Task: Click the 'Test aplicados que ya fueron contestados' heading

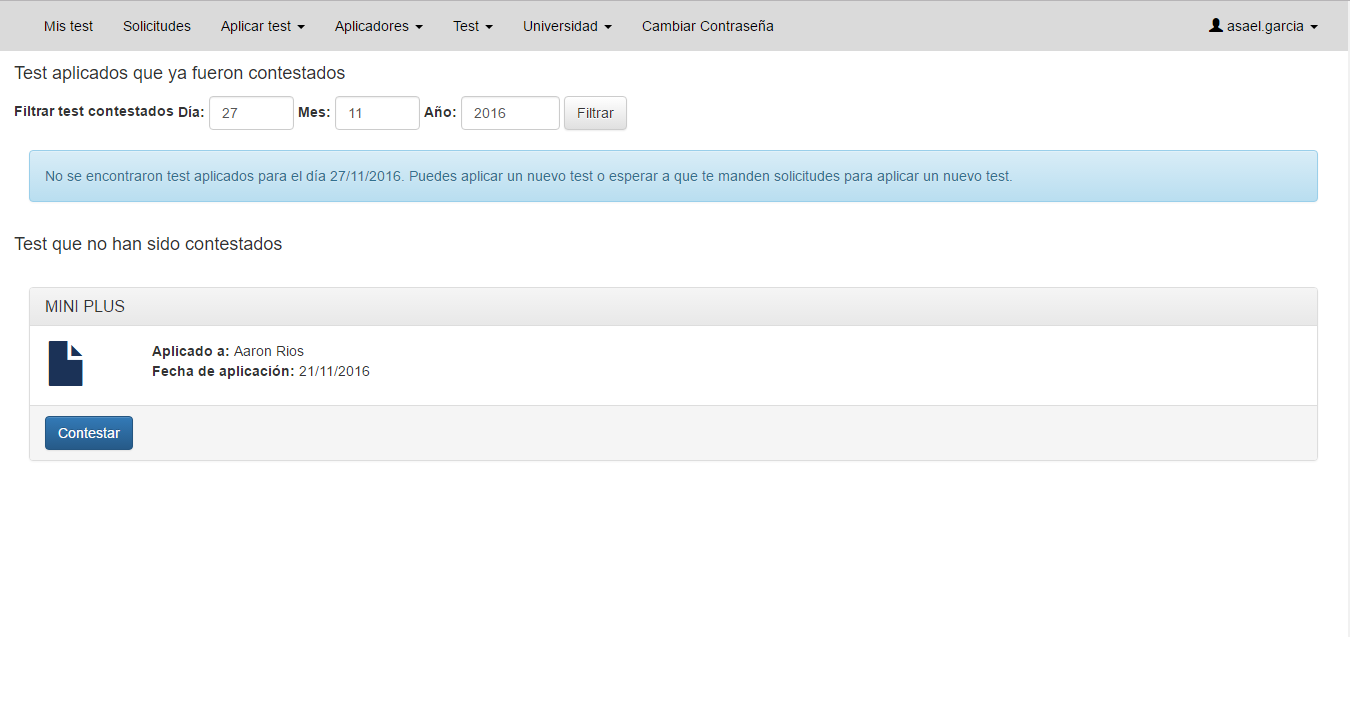Action: pos(180,73)
